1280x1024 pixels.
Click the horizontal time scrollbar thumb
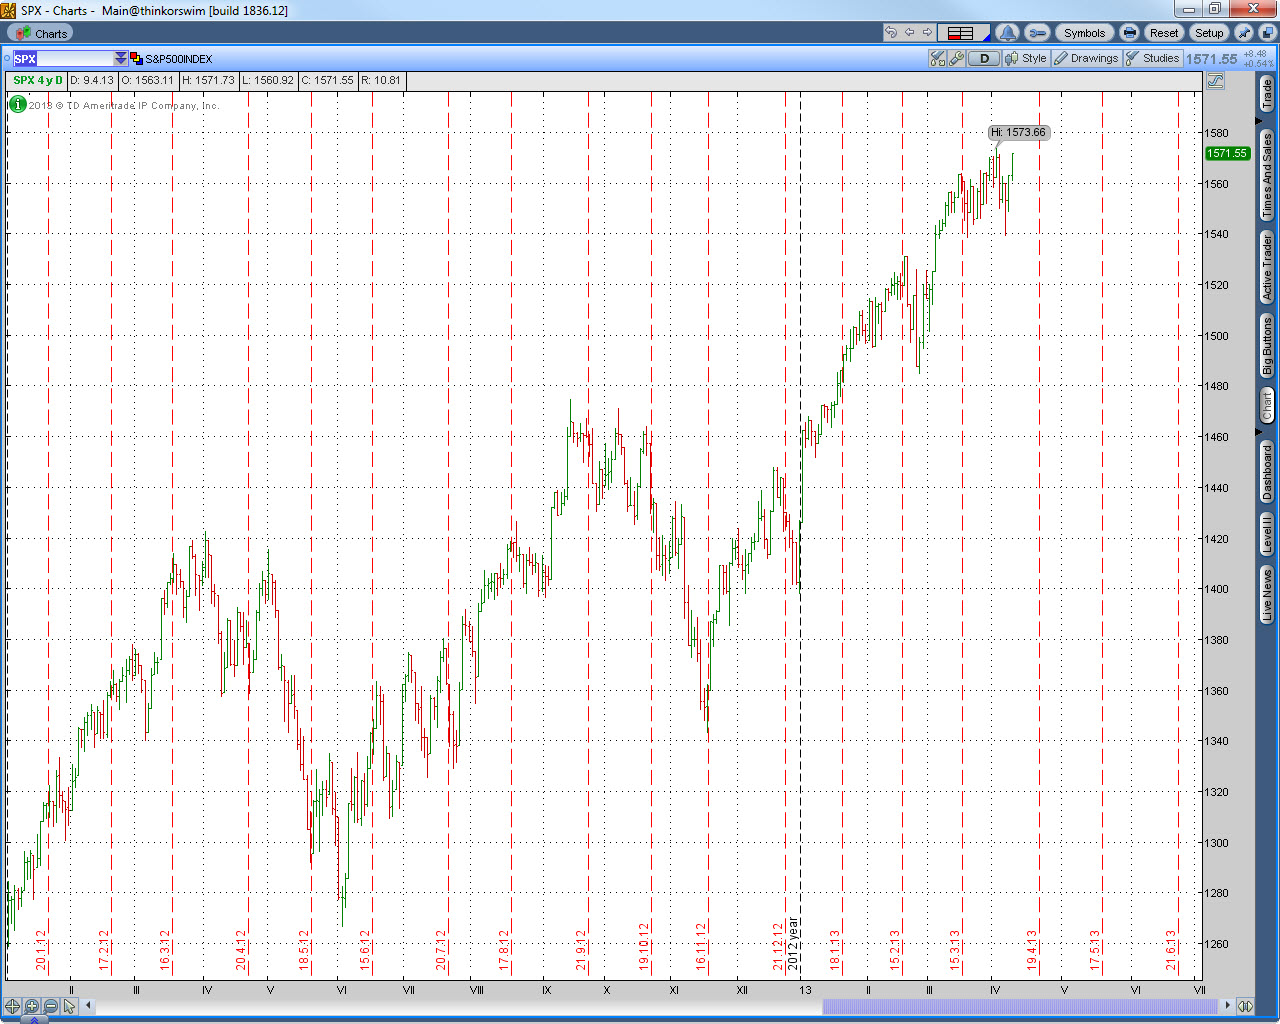pos(1022,1006)
